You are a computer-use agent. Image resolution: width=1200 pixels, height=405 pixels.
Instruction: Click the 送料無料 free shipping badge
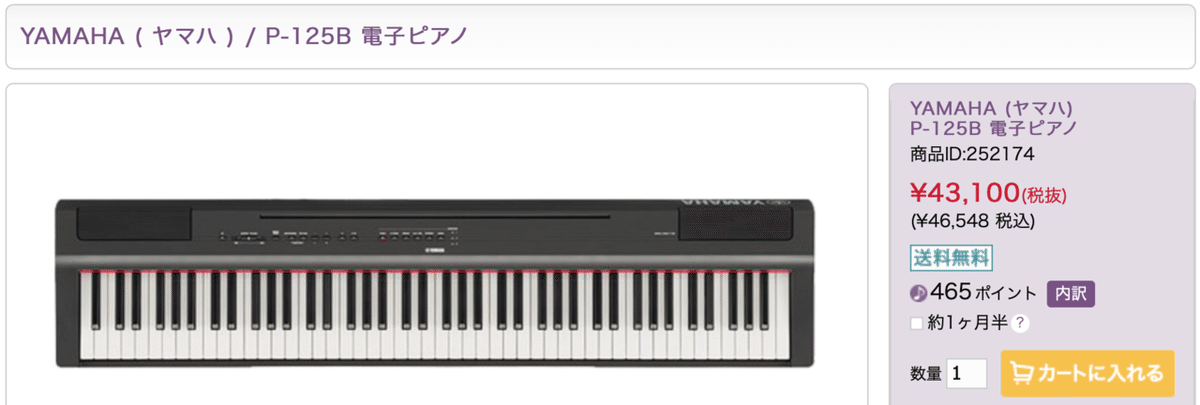951,258
